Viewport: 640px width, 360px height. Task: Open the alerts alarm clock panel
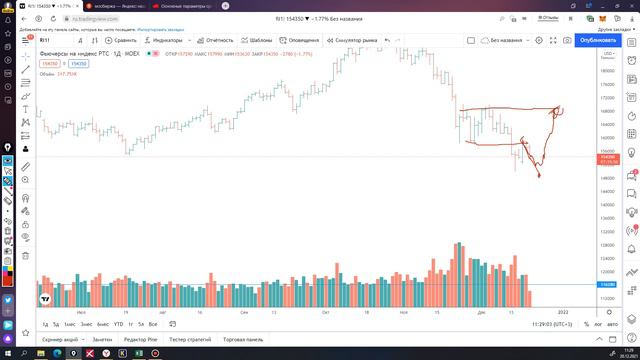[x=631, y=61]
